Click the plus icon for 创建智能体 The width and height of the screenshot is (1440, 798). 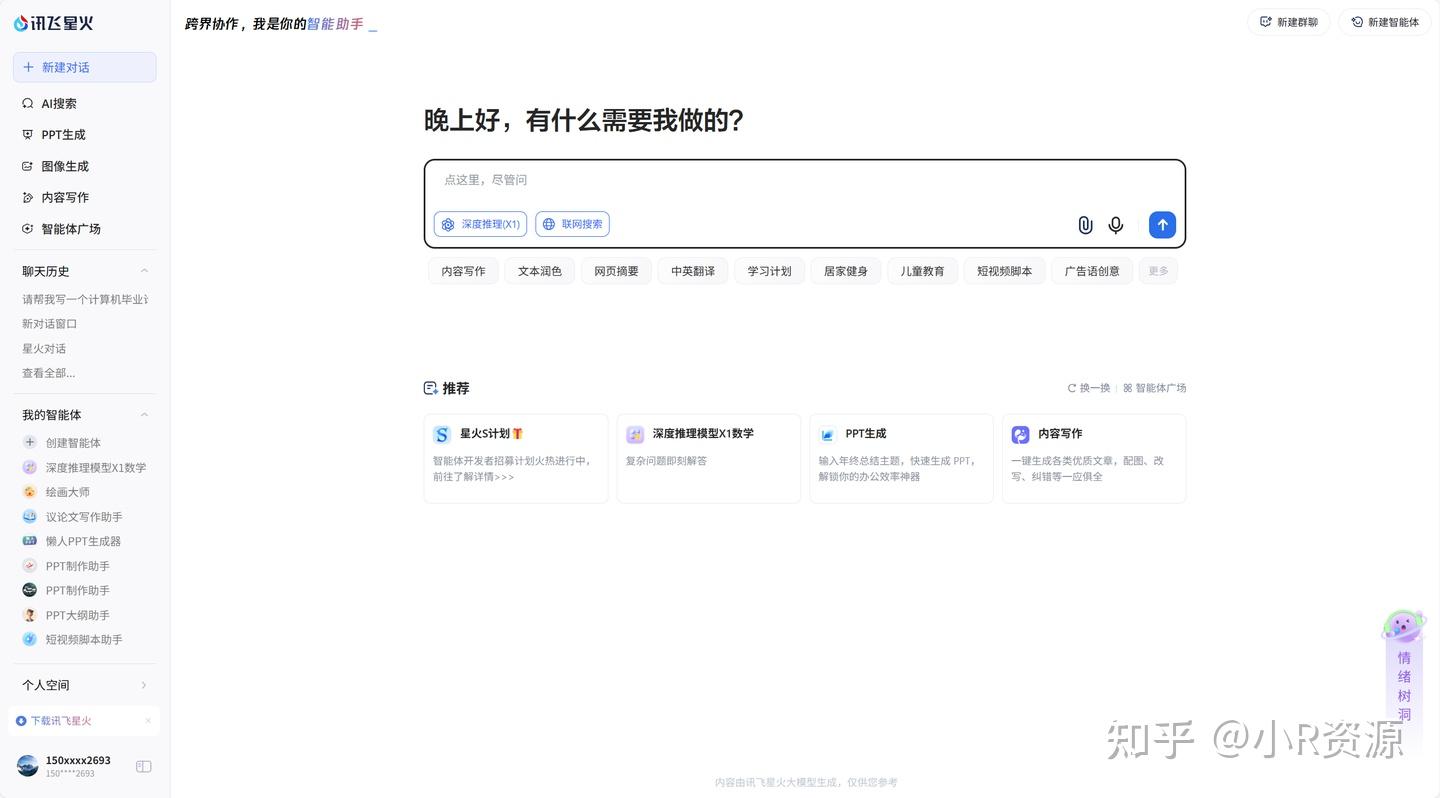[x=30, y=442]
